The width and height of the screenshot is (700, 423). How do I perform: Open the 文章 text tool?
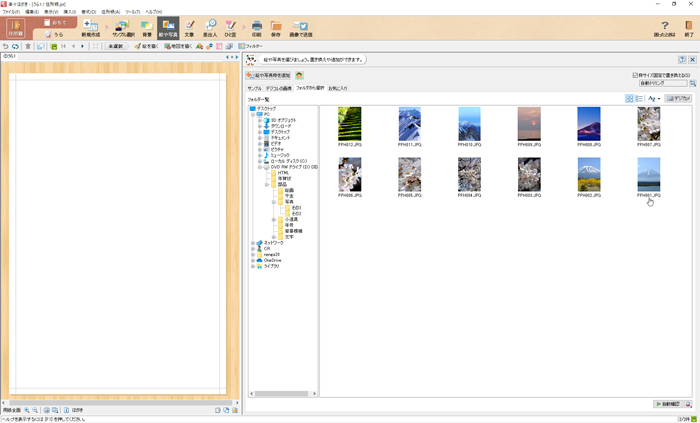[x=190, y=27]
